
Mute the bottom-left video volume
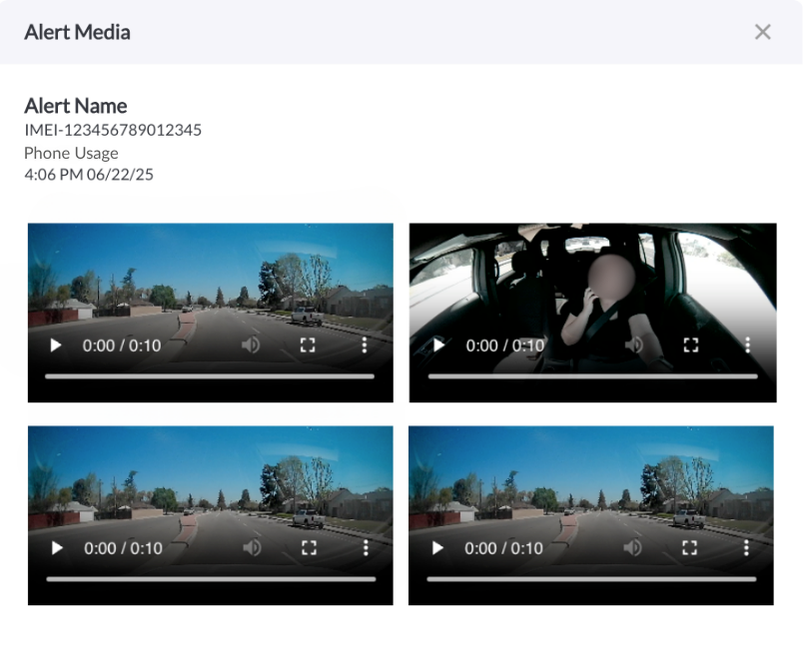tap(252, 548)
